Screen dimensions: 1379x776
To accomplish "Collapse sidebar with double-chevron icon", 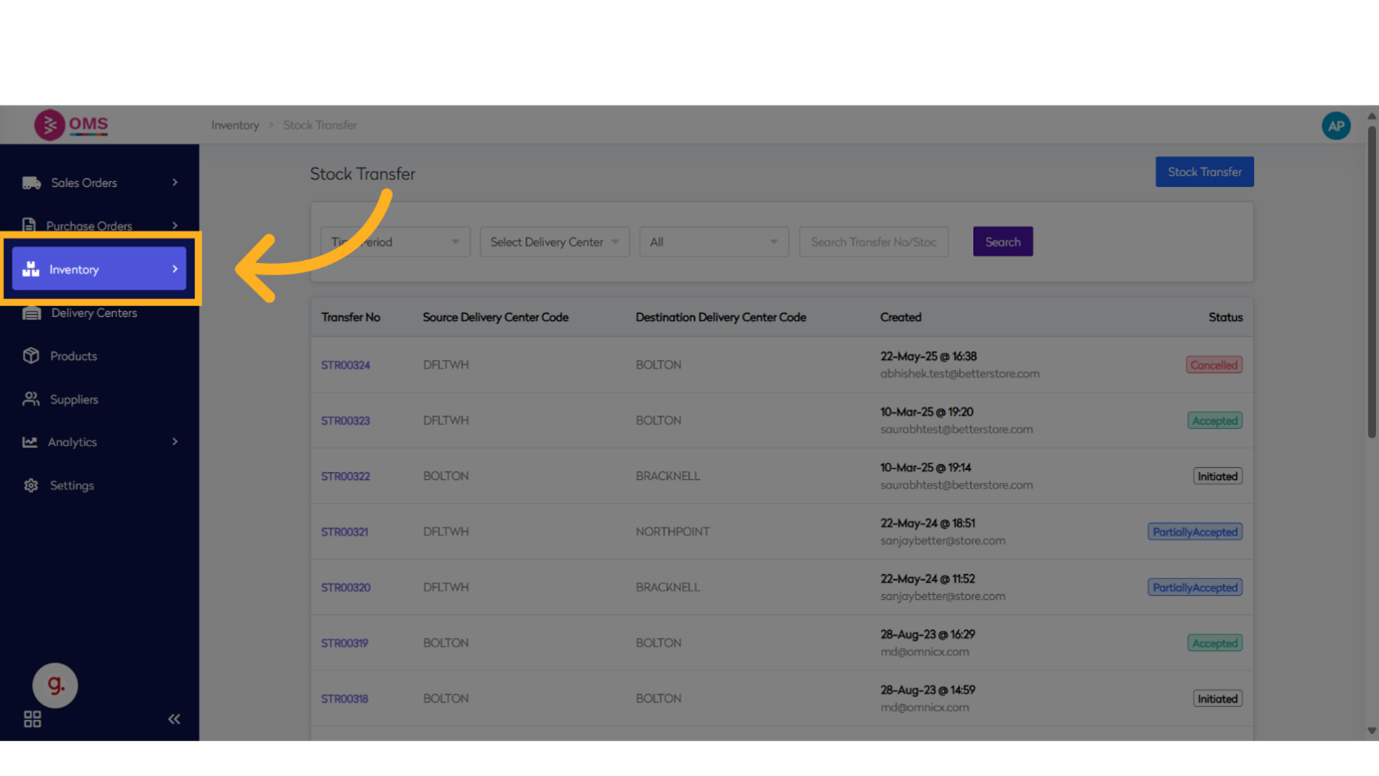I will pyautogui.click(x=174, y=719).
